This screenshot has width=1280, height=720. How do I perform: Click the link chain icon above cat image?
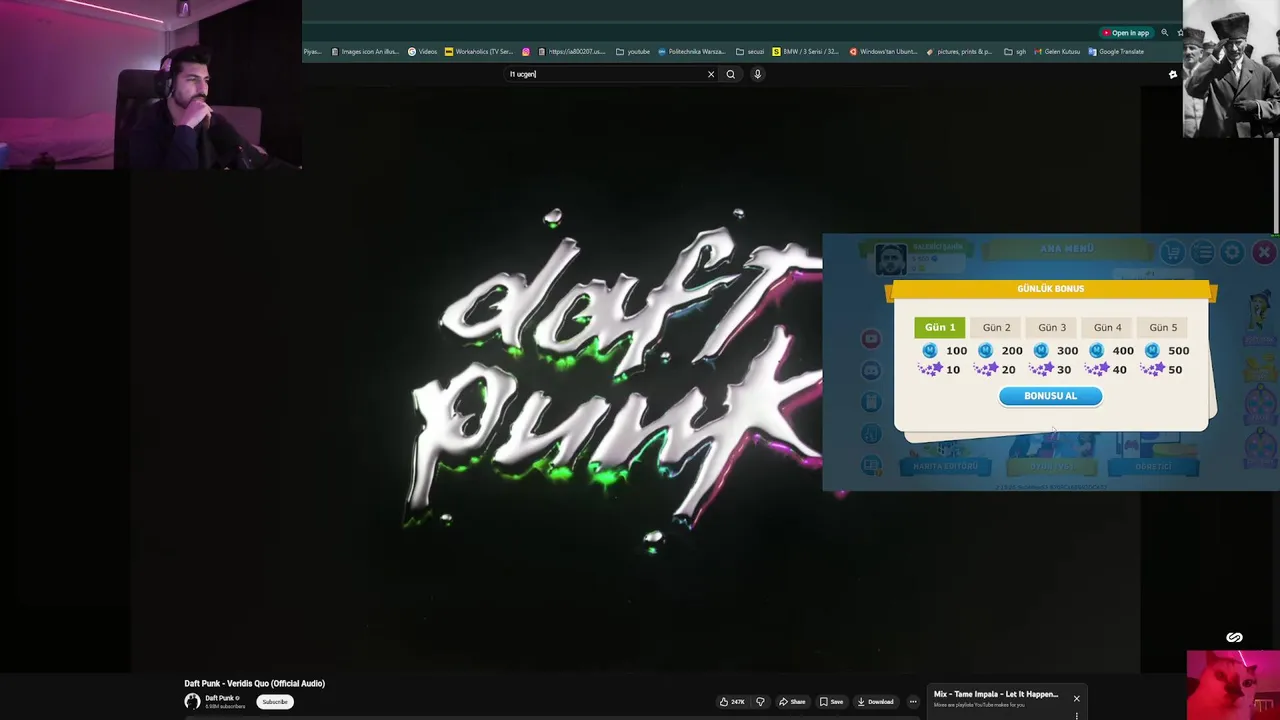click(x=1234, y=637)
